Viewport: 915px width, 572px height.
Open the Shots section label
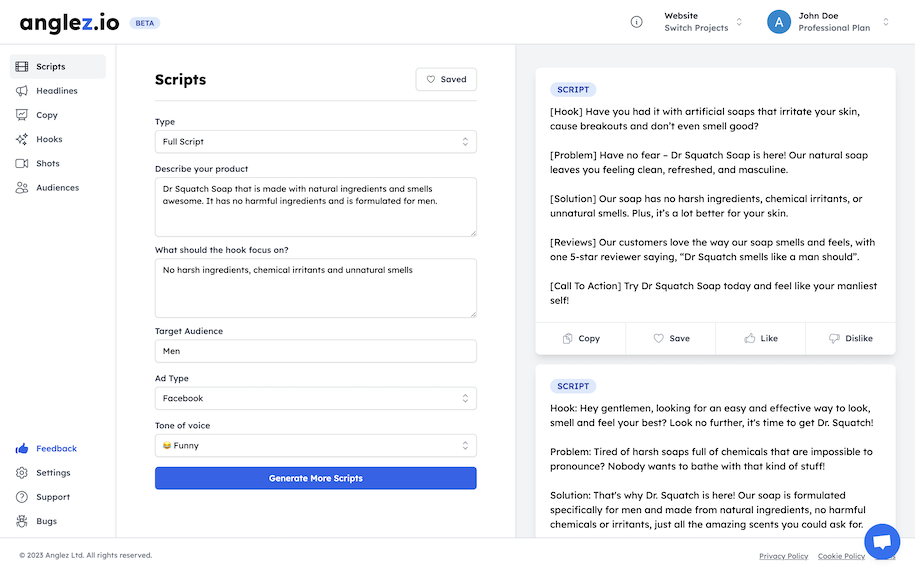tap(48, 163)
